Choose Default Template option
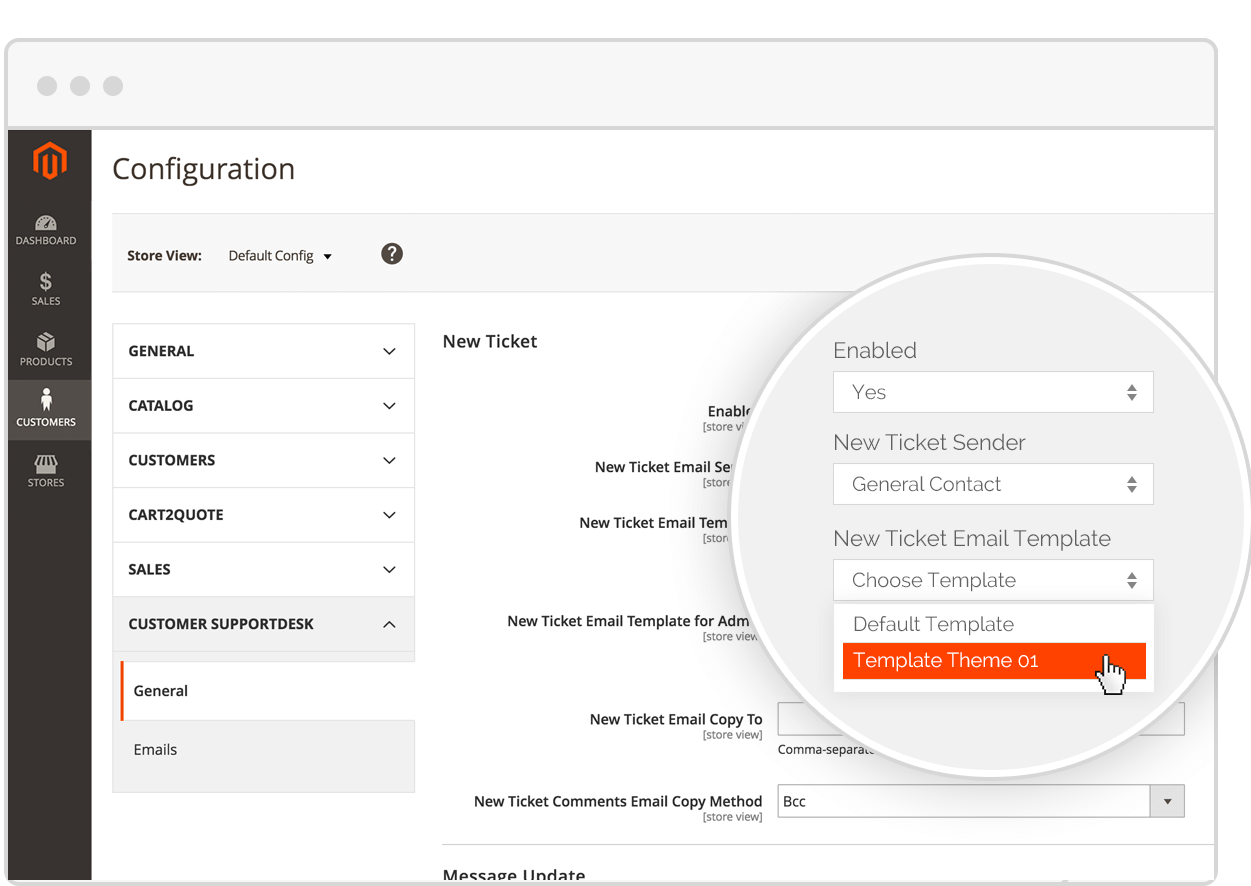Image resolution: width=1251 pixels, height=886 pixels. (933, 624)
